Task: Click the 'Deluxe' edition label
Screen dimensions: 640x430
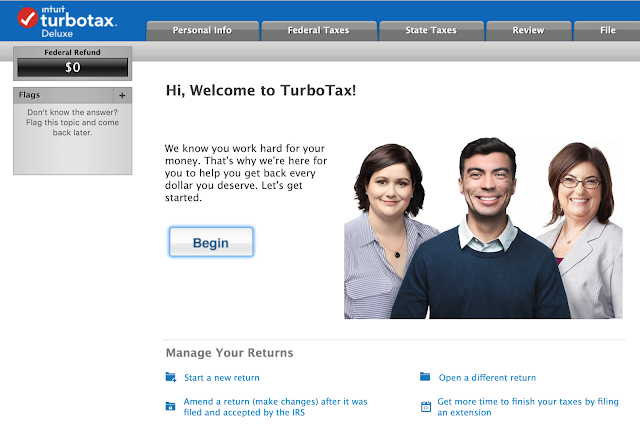Action: point(57,34)
